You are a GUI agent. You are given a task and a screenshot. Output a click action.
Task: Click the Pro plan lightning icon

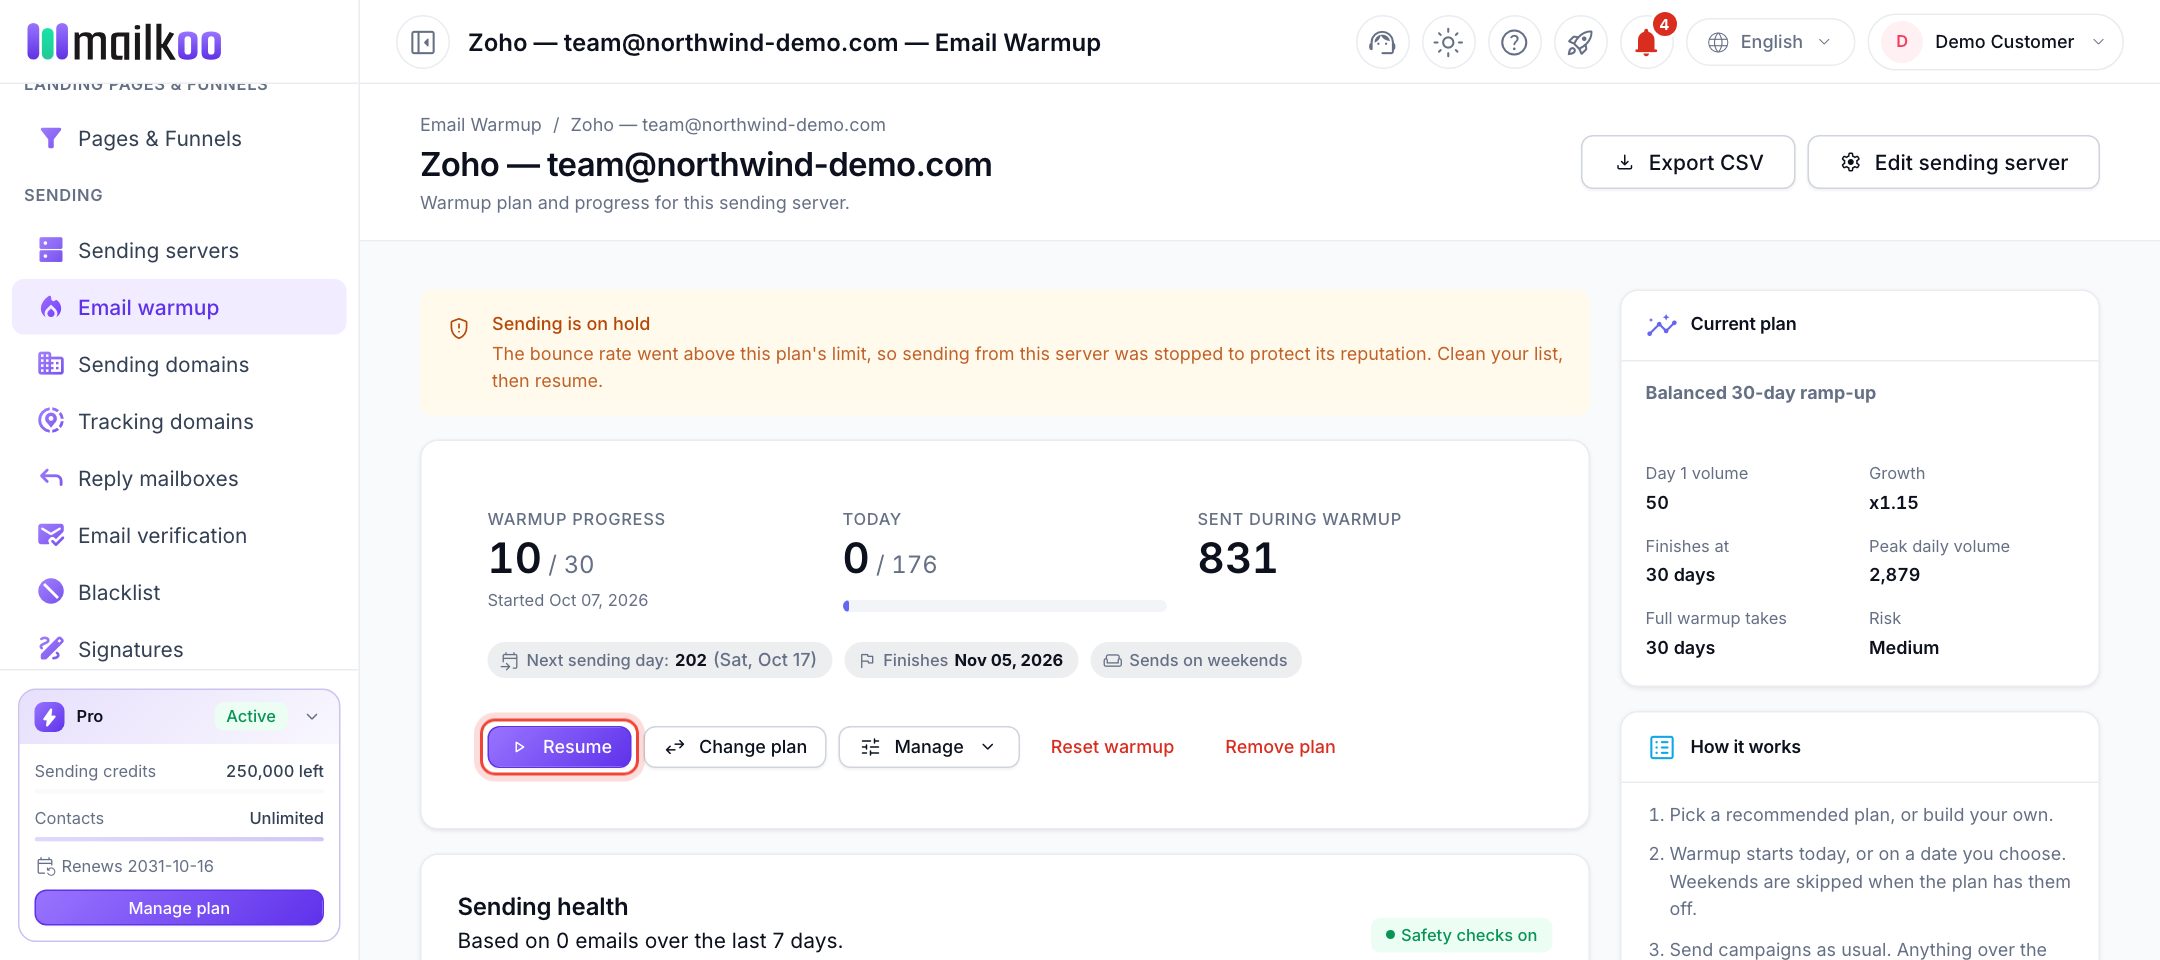click(50, 716)
